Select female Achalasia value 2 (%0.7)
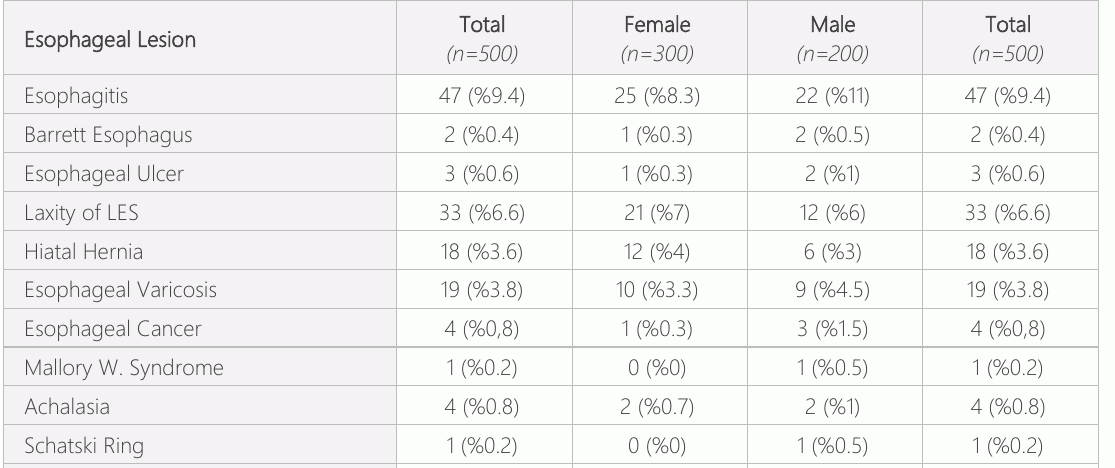Image resolution: width=1115 pixels, height=468 pixels. click(657, 407)
